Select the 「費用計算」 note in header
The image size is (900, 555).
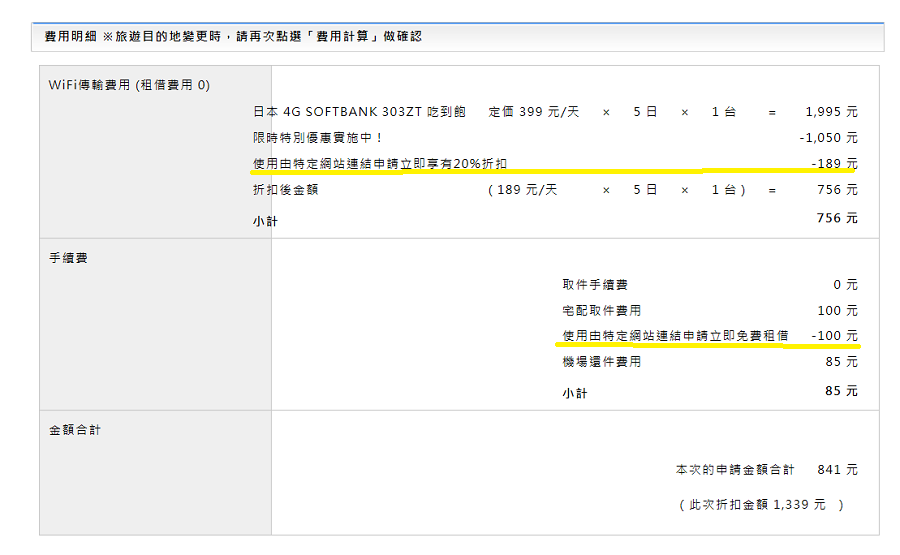click(342, 37)
